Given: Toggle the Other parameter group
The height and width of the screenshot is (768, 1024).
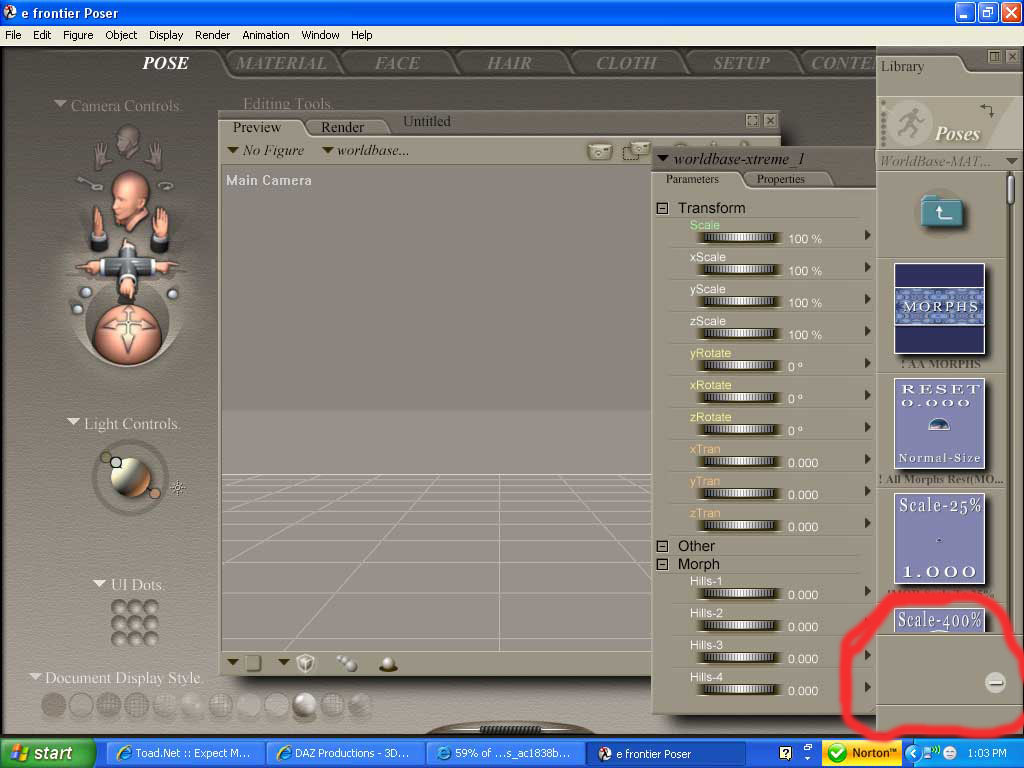Looking at the screenshot, I should point(662,546).
